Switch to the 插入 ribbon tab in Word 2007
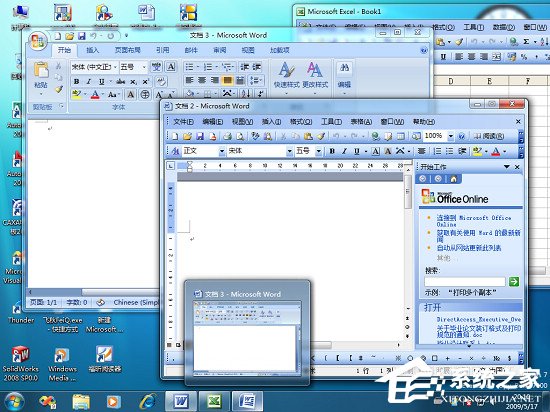This screenshot has height=412, width=550. [x=93, y=50]
